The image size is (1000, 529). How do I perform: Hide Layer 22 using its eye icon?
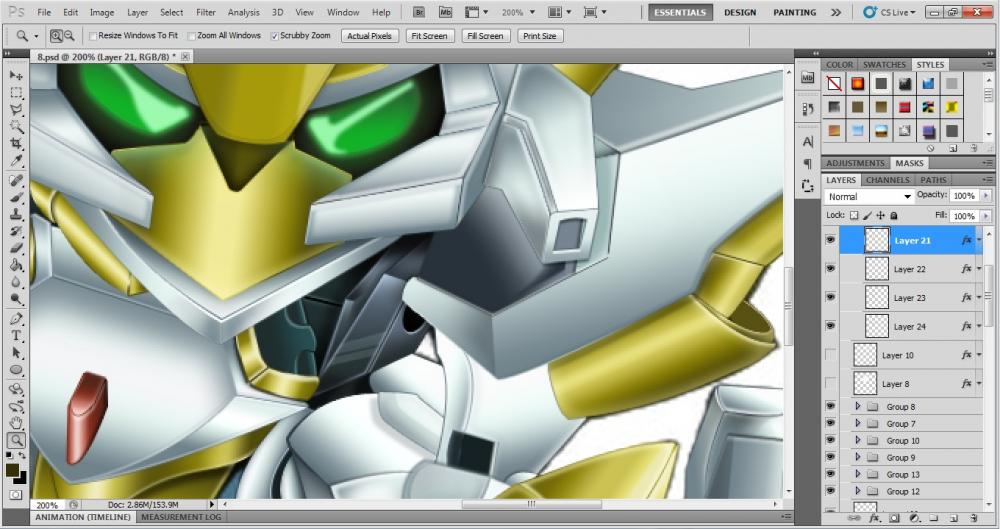830,269
